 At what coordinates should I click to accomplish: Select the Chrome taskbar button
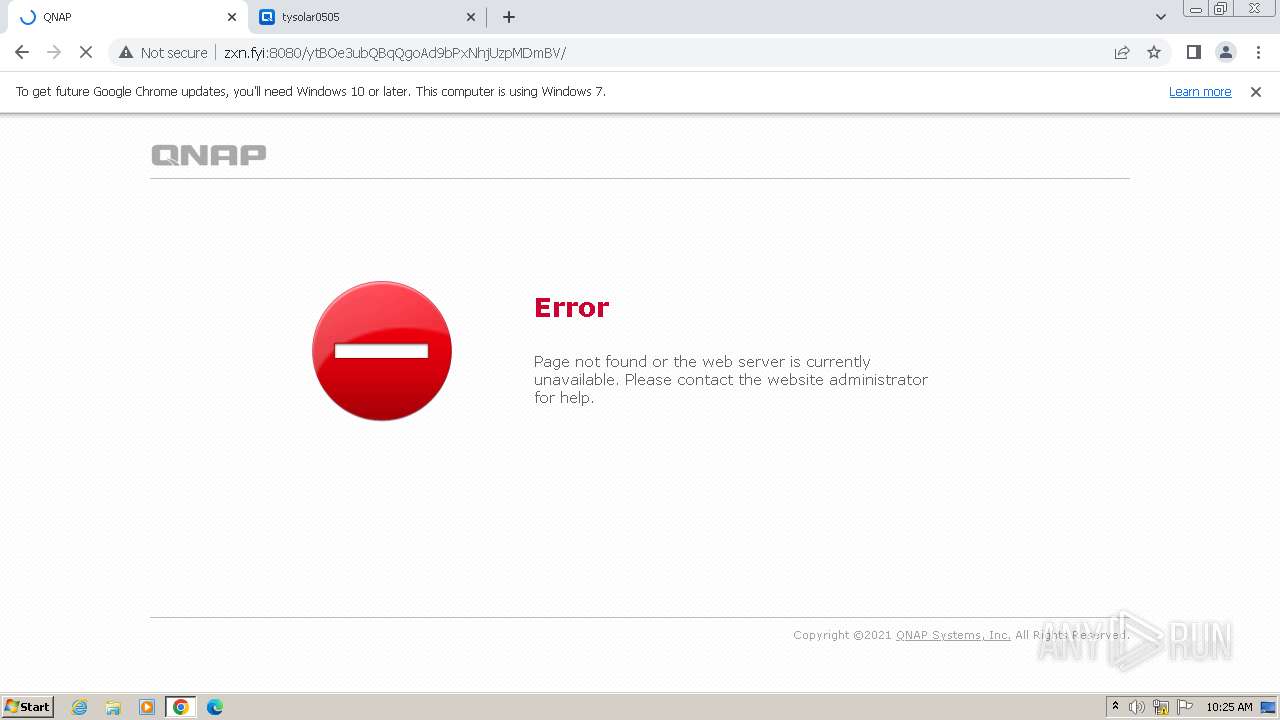tap(181, 707)
